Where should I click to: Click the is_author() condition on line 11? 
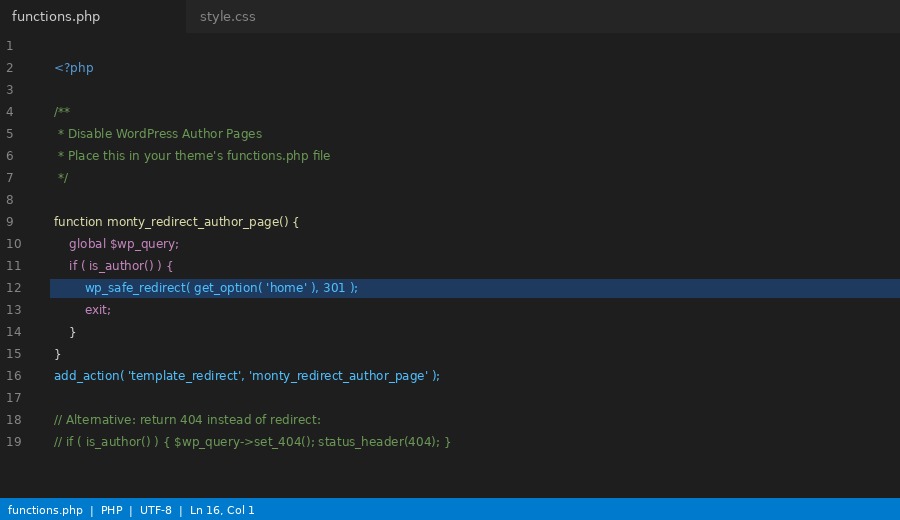(120, 266)
